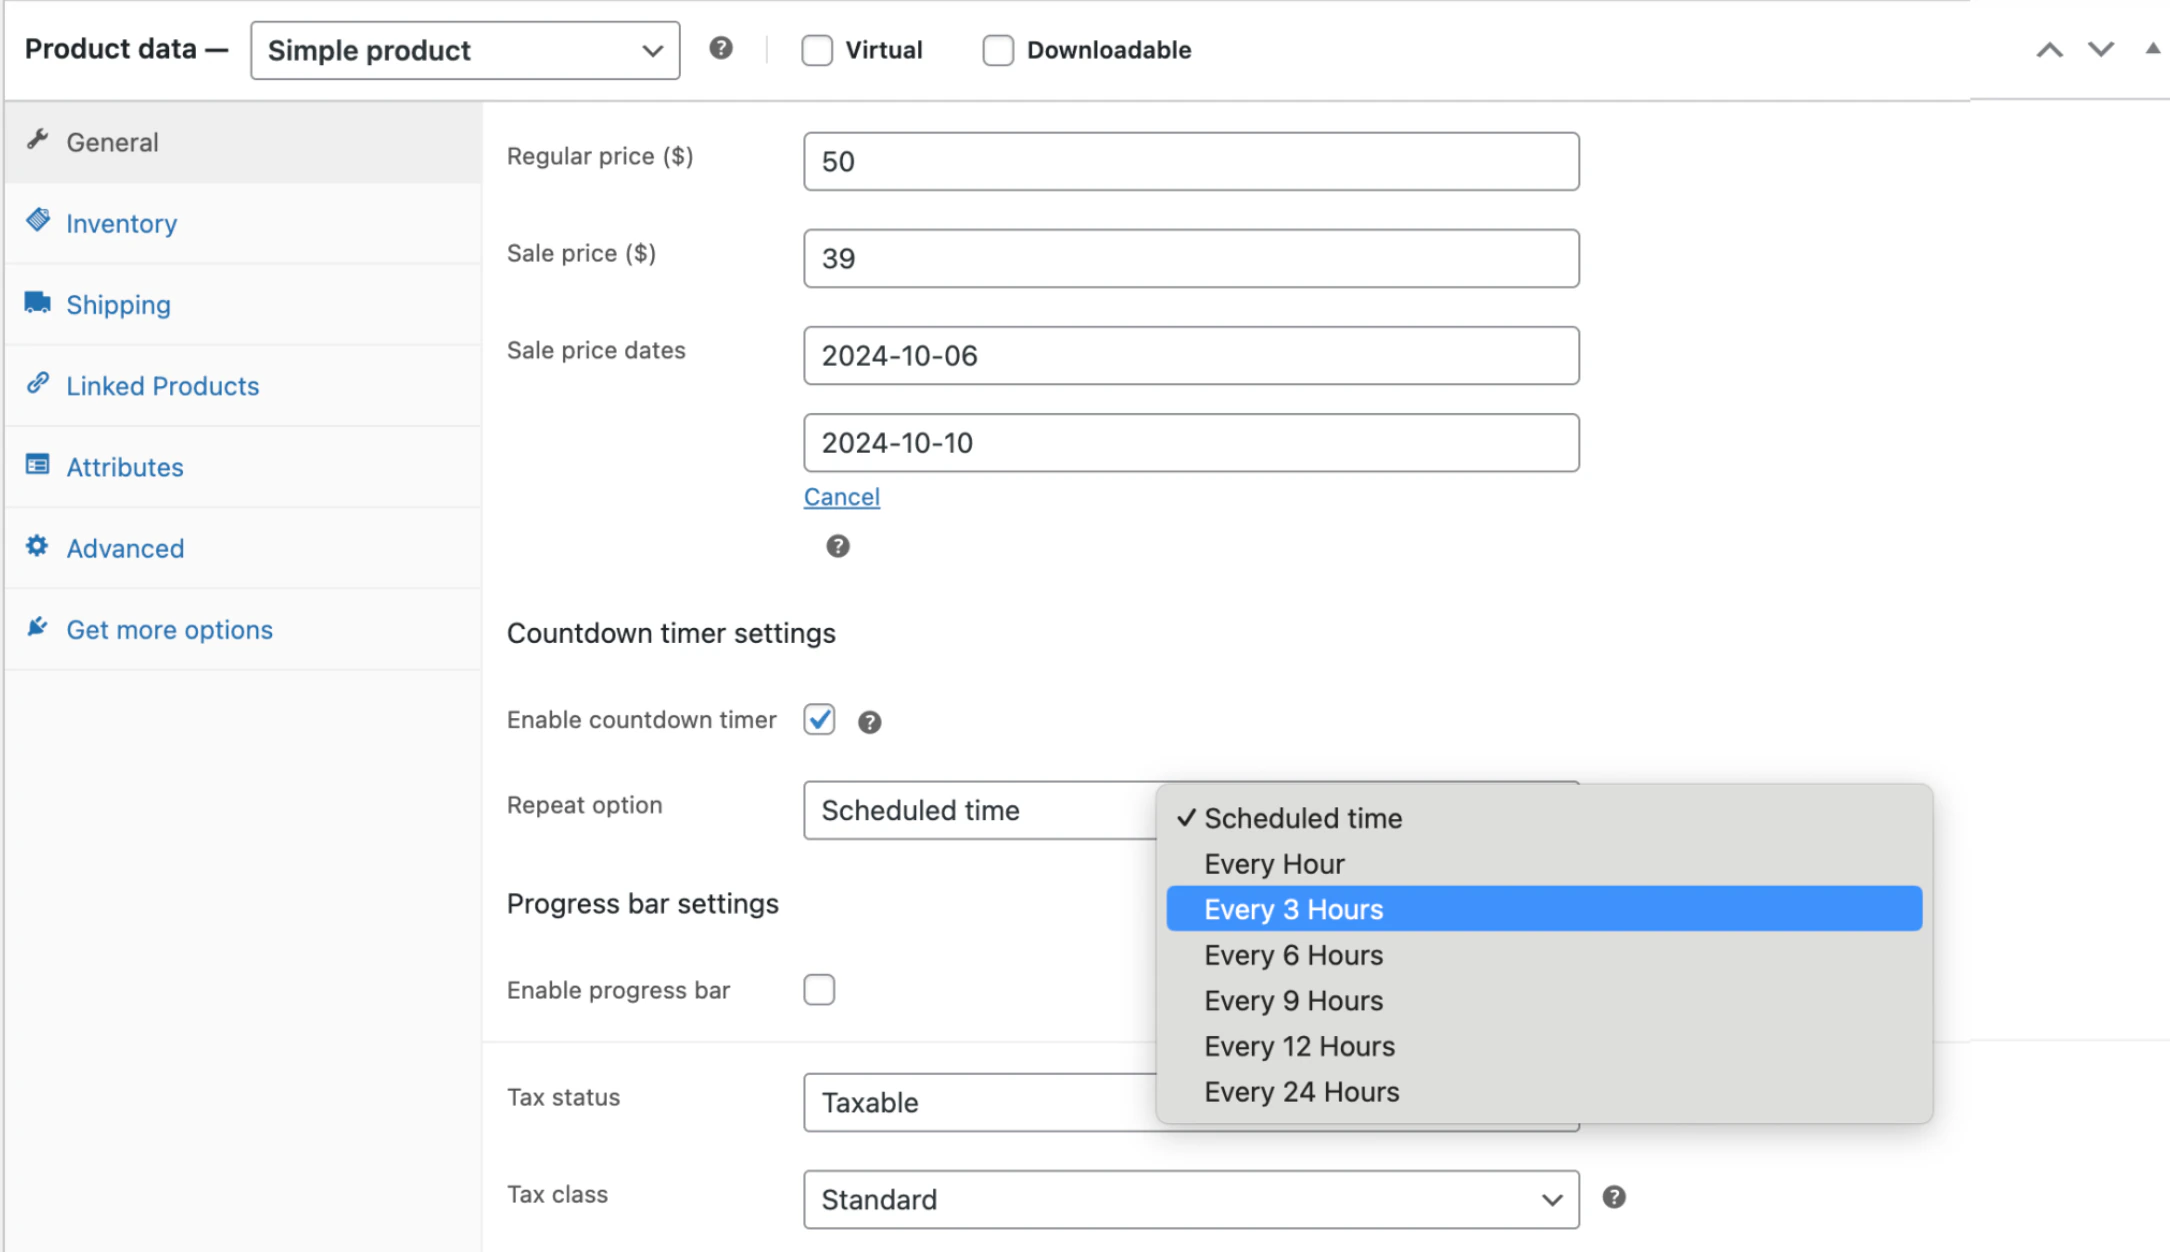Screen dimensions: 2170x1252
Task: Click the Advanced gear icon
Action: coord(38,546)
